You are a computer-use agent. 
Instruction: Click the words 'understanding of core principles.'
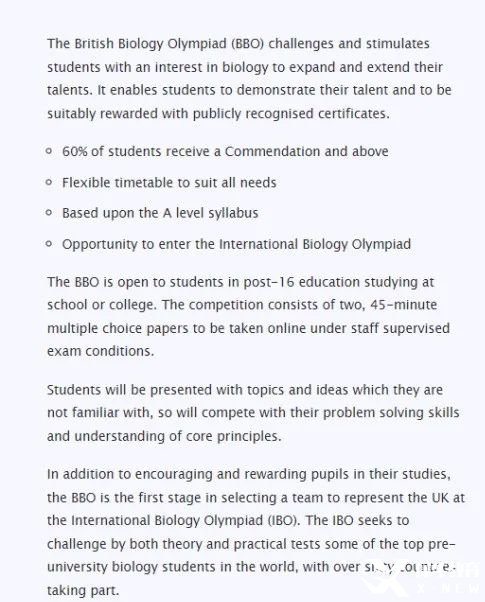click(x=178, y=436)
